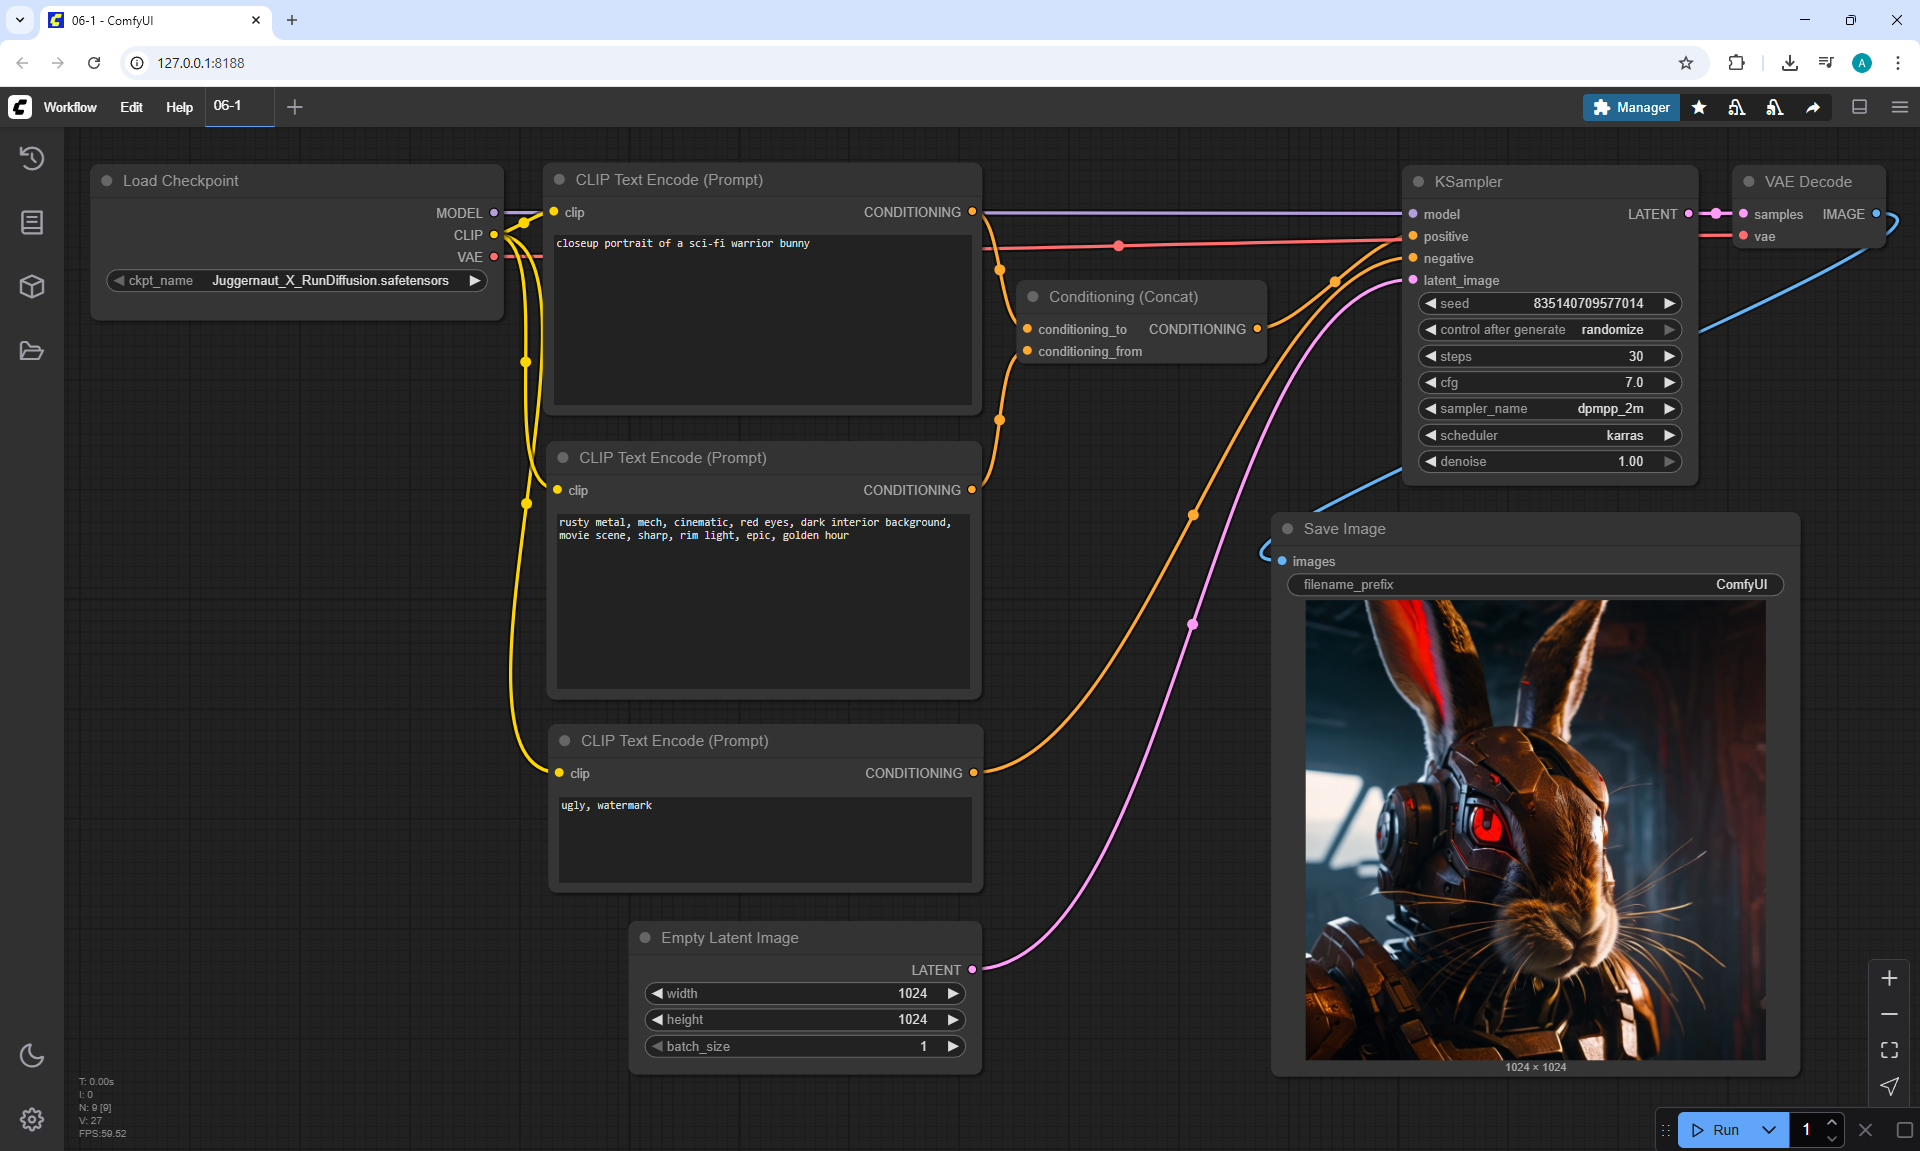The image size is (1920, 1151).
Task: Expand the Run options dropdown arrow
Action: click(1768, 1130)
